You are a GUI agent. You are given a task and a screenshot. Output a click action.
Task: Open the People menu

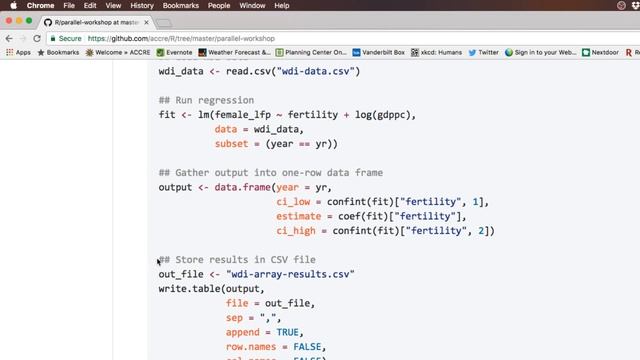pyautogui.click(x=219, y=5)
